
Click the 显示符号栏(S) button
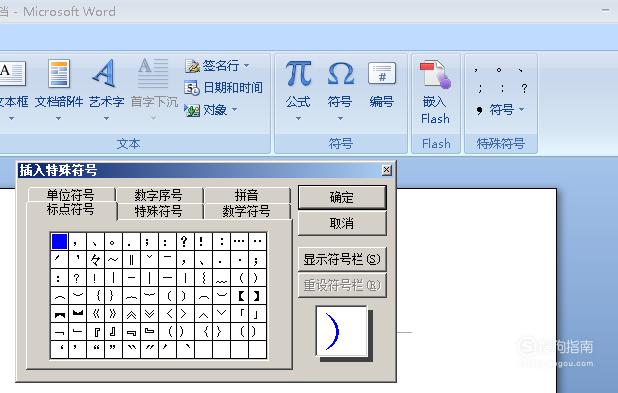click(342, 259)
